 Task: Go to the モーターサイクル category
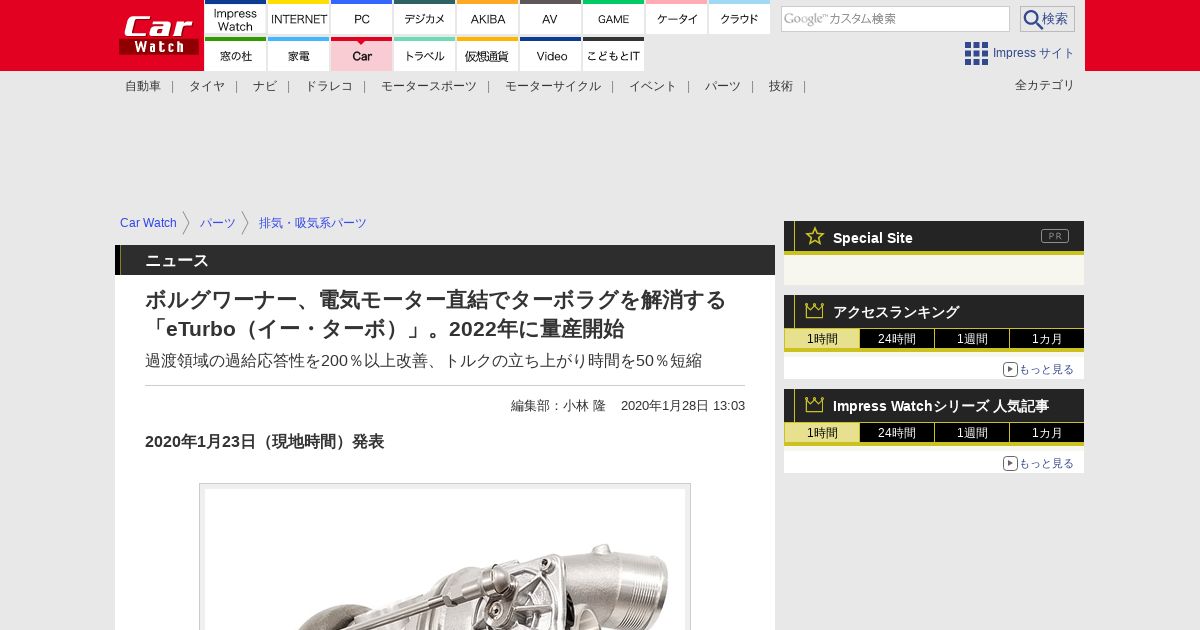pyautogui.click(x=553, y=86)
